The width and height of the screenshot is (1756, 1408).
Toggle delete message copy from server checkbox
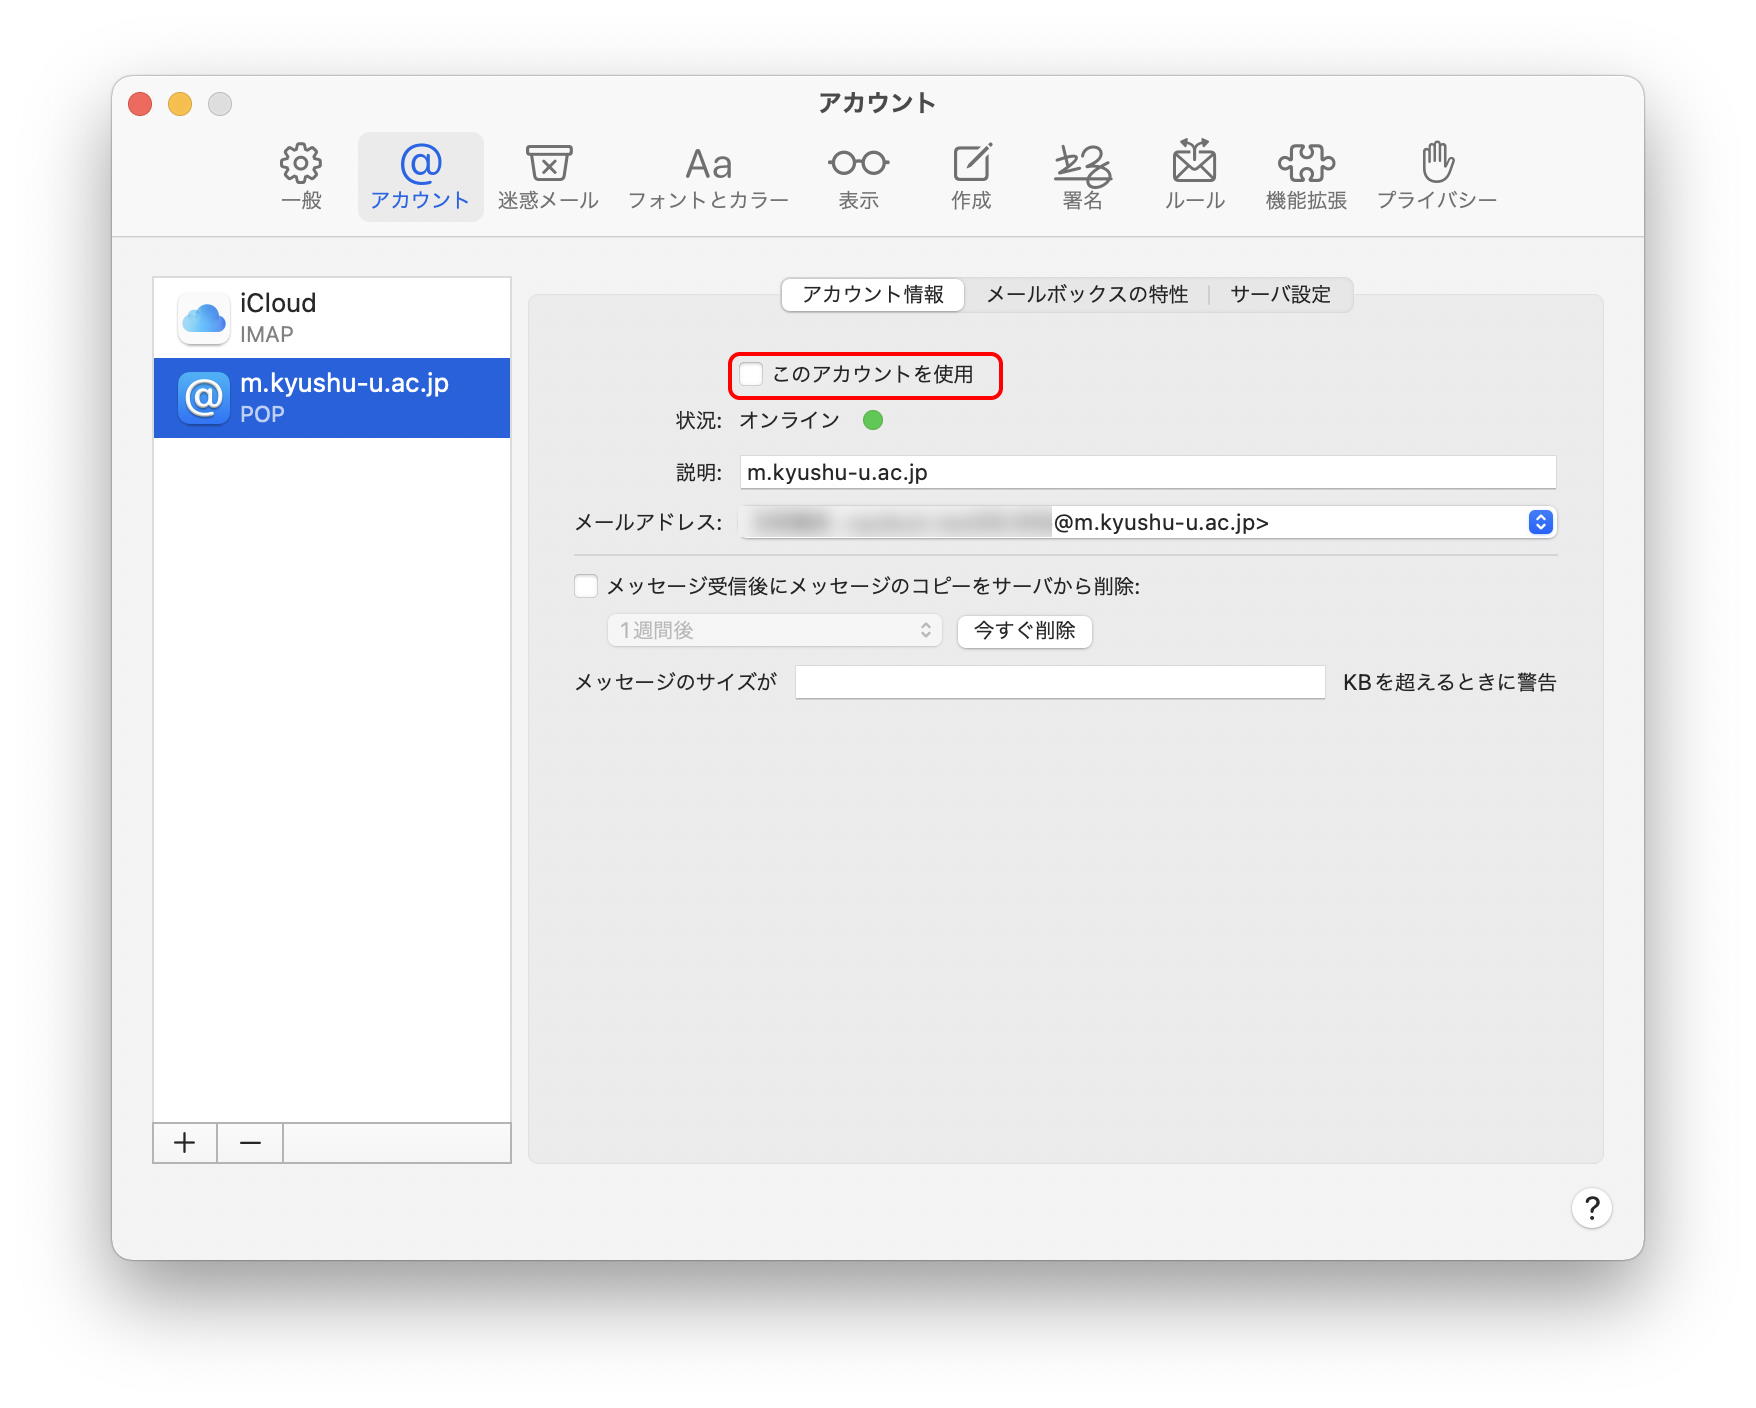click(x=586, y=586)
